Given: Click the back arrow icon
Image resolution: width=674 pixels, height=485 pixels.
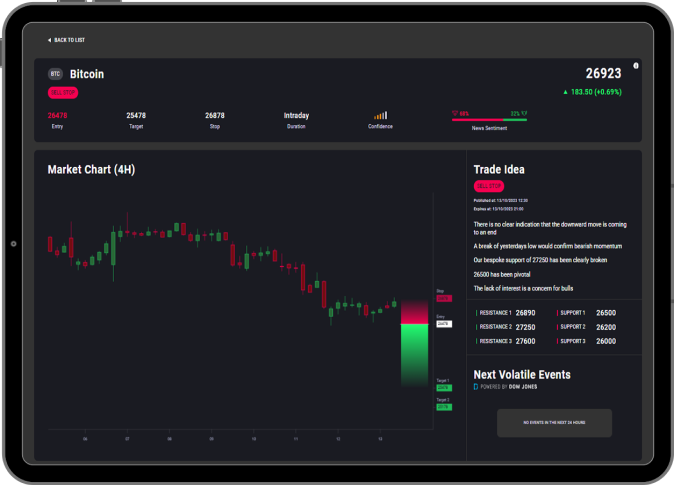Looking at the screenshot, I should click(49, 40).
